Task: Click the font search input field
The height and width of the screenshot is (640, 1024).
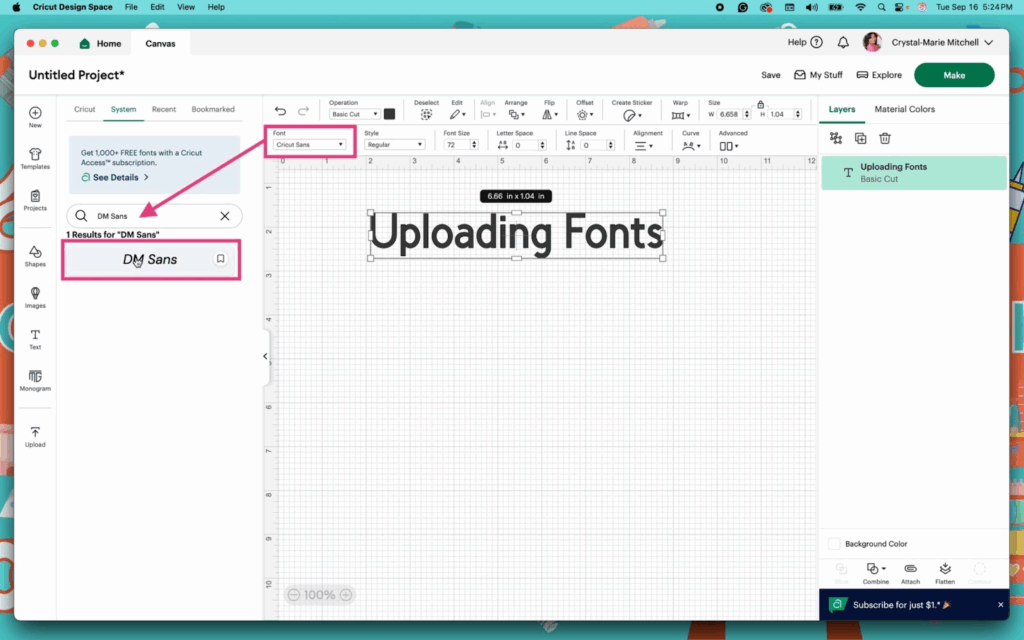Action: 155,216
